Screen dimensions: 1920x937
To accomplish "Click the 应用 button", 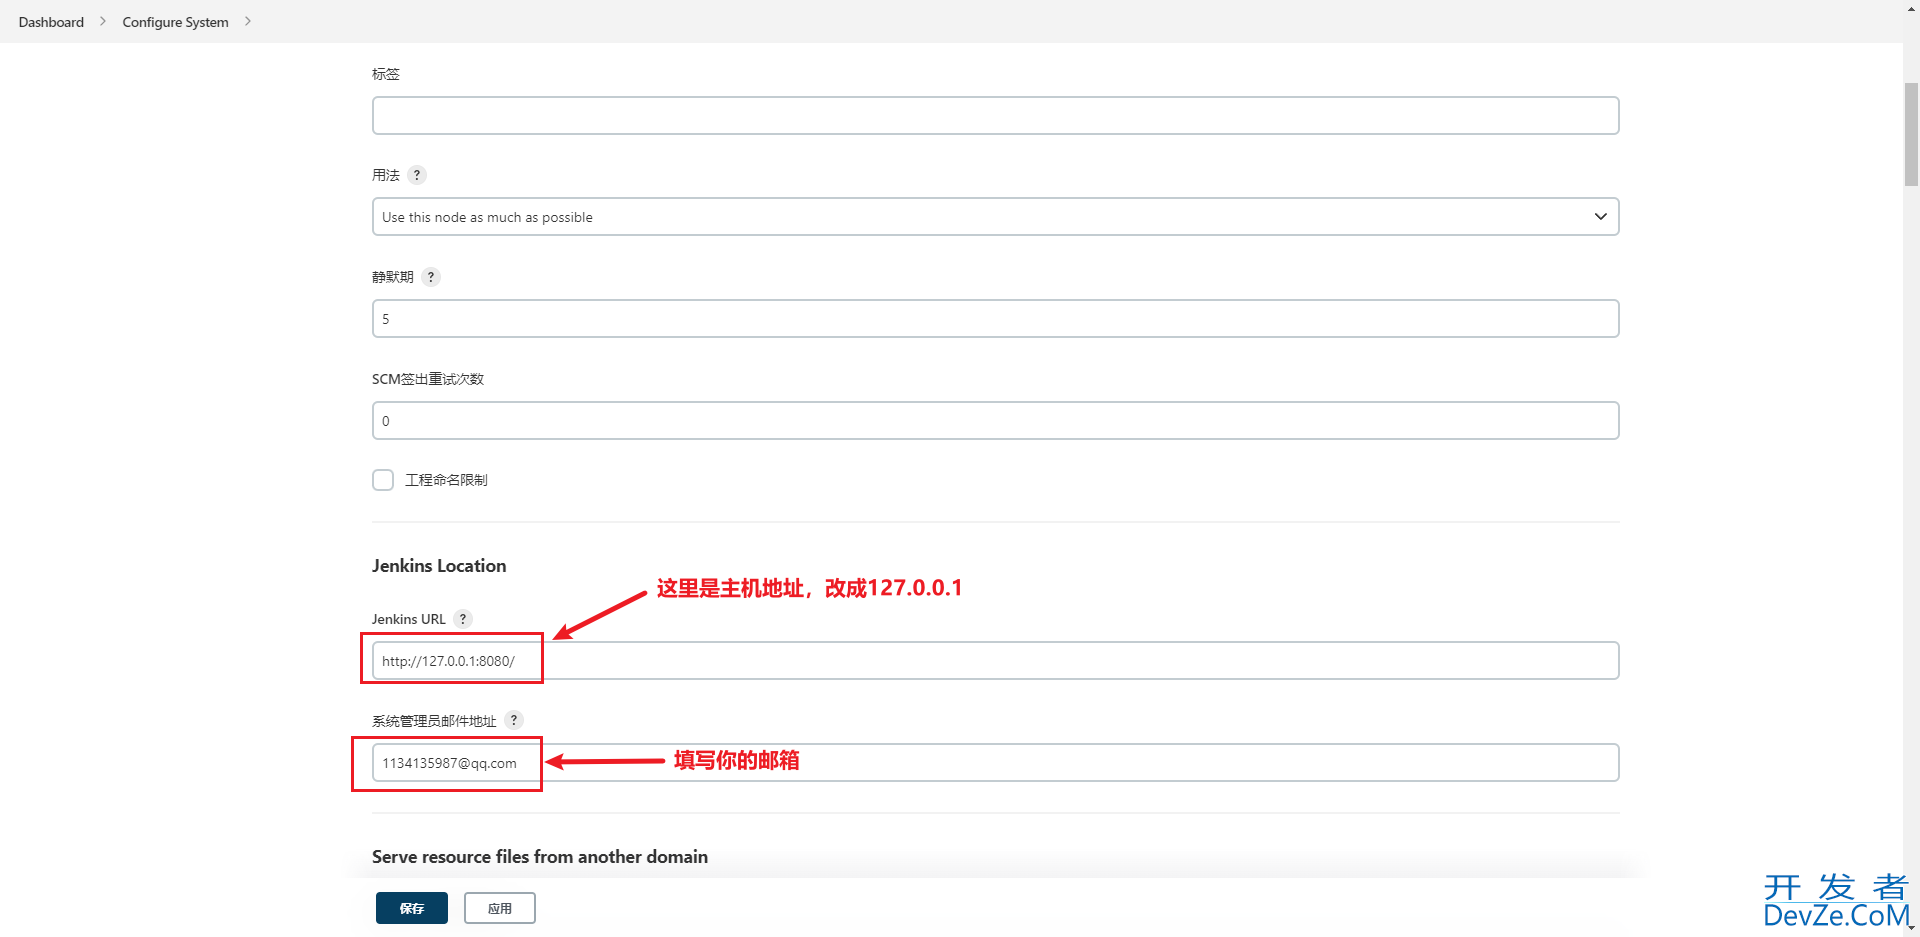I will click(x=500, y=908).
